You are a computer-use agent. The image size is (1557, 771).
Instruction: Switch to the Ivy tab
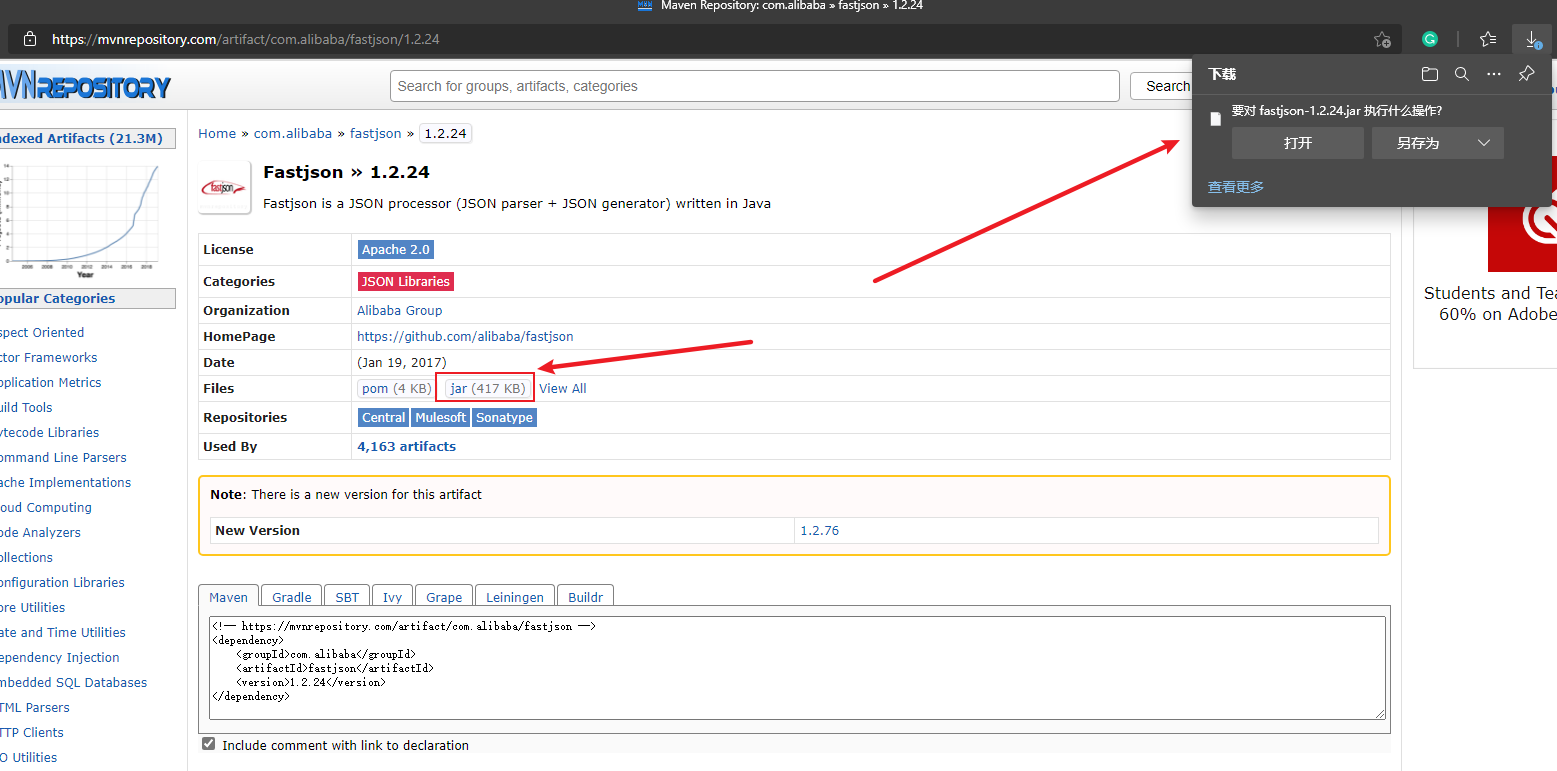(392, 596)
